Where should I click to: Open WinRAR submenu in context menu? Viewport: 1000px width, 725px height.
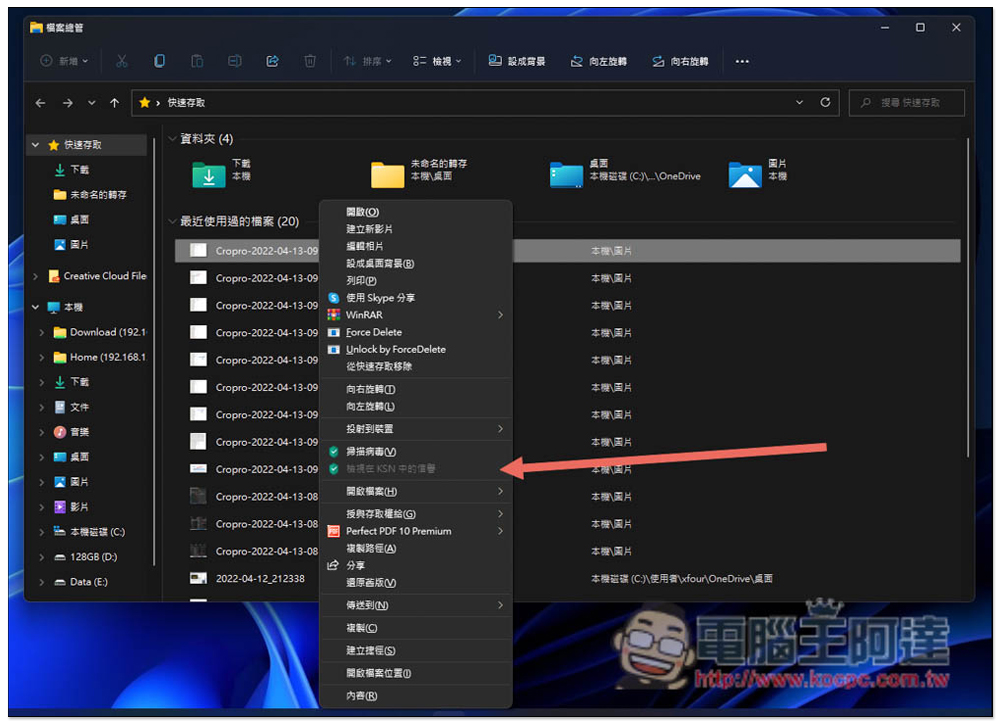click(x=416, y=315)
